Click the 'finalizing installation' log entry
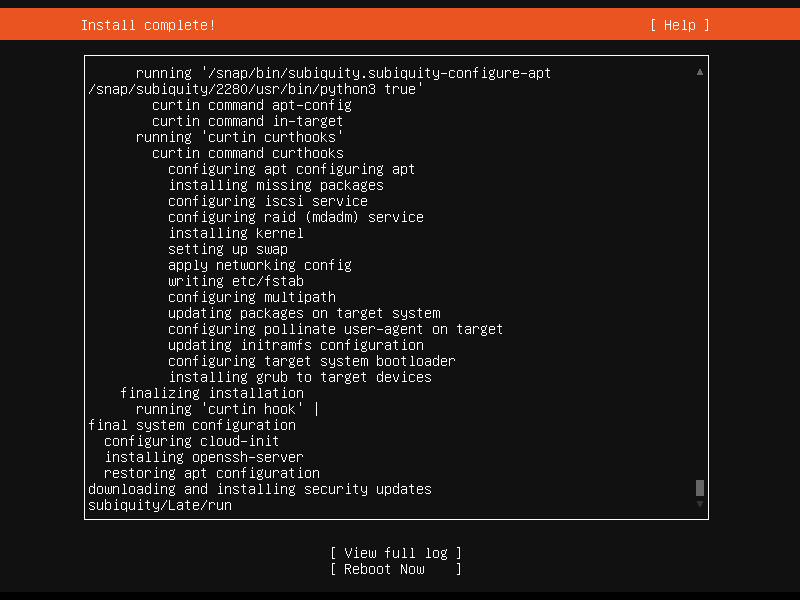Viewport: 800px width, 600px height. pos(211,393)
